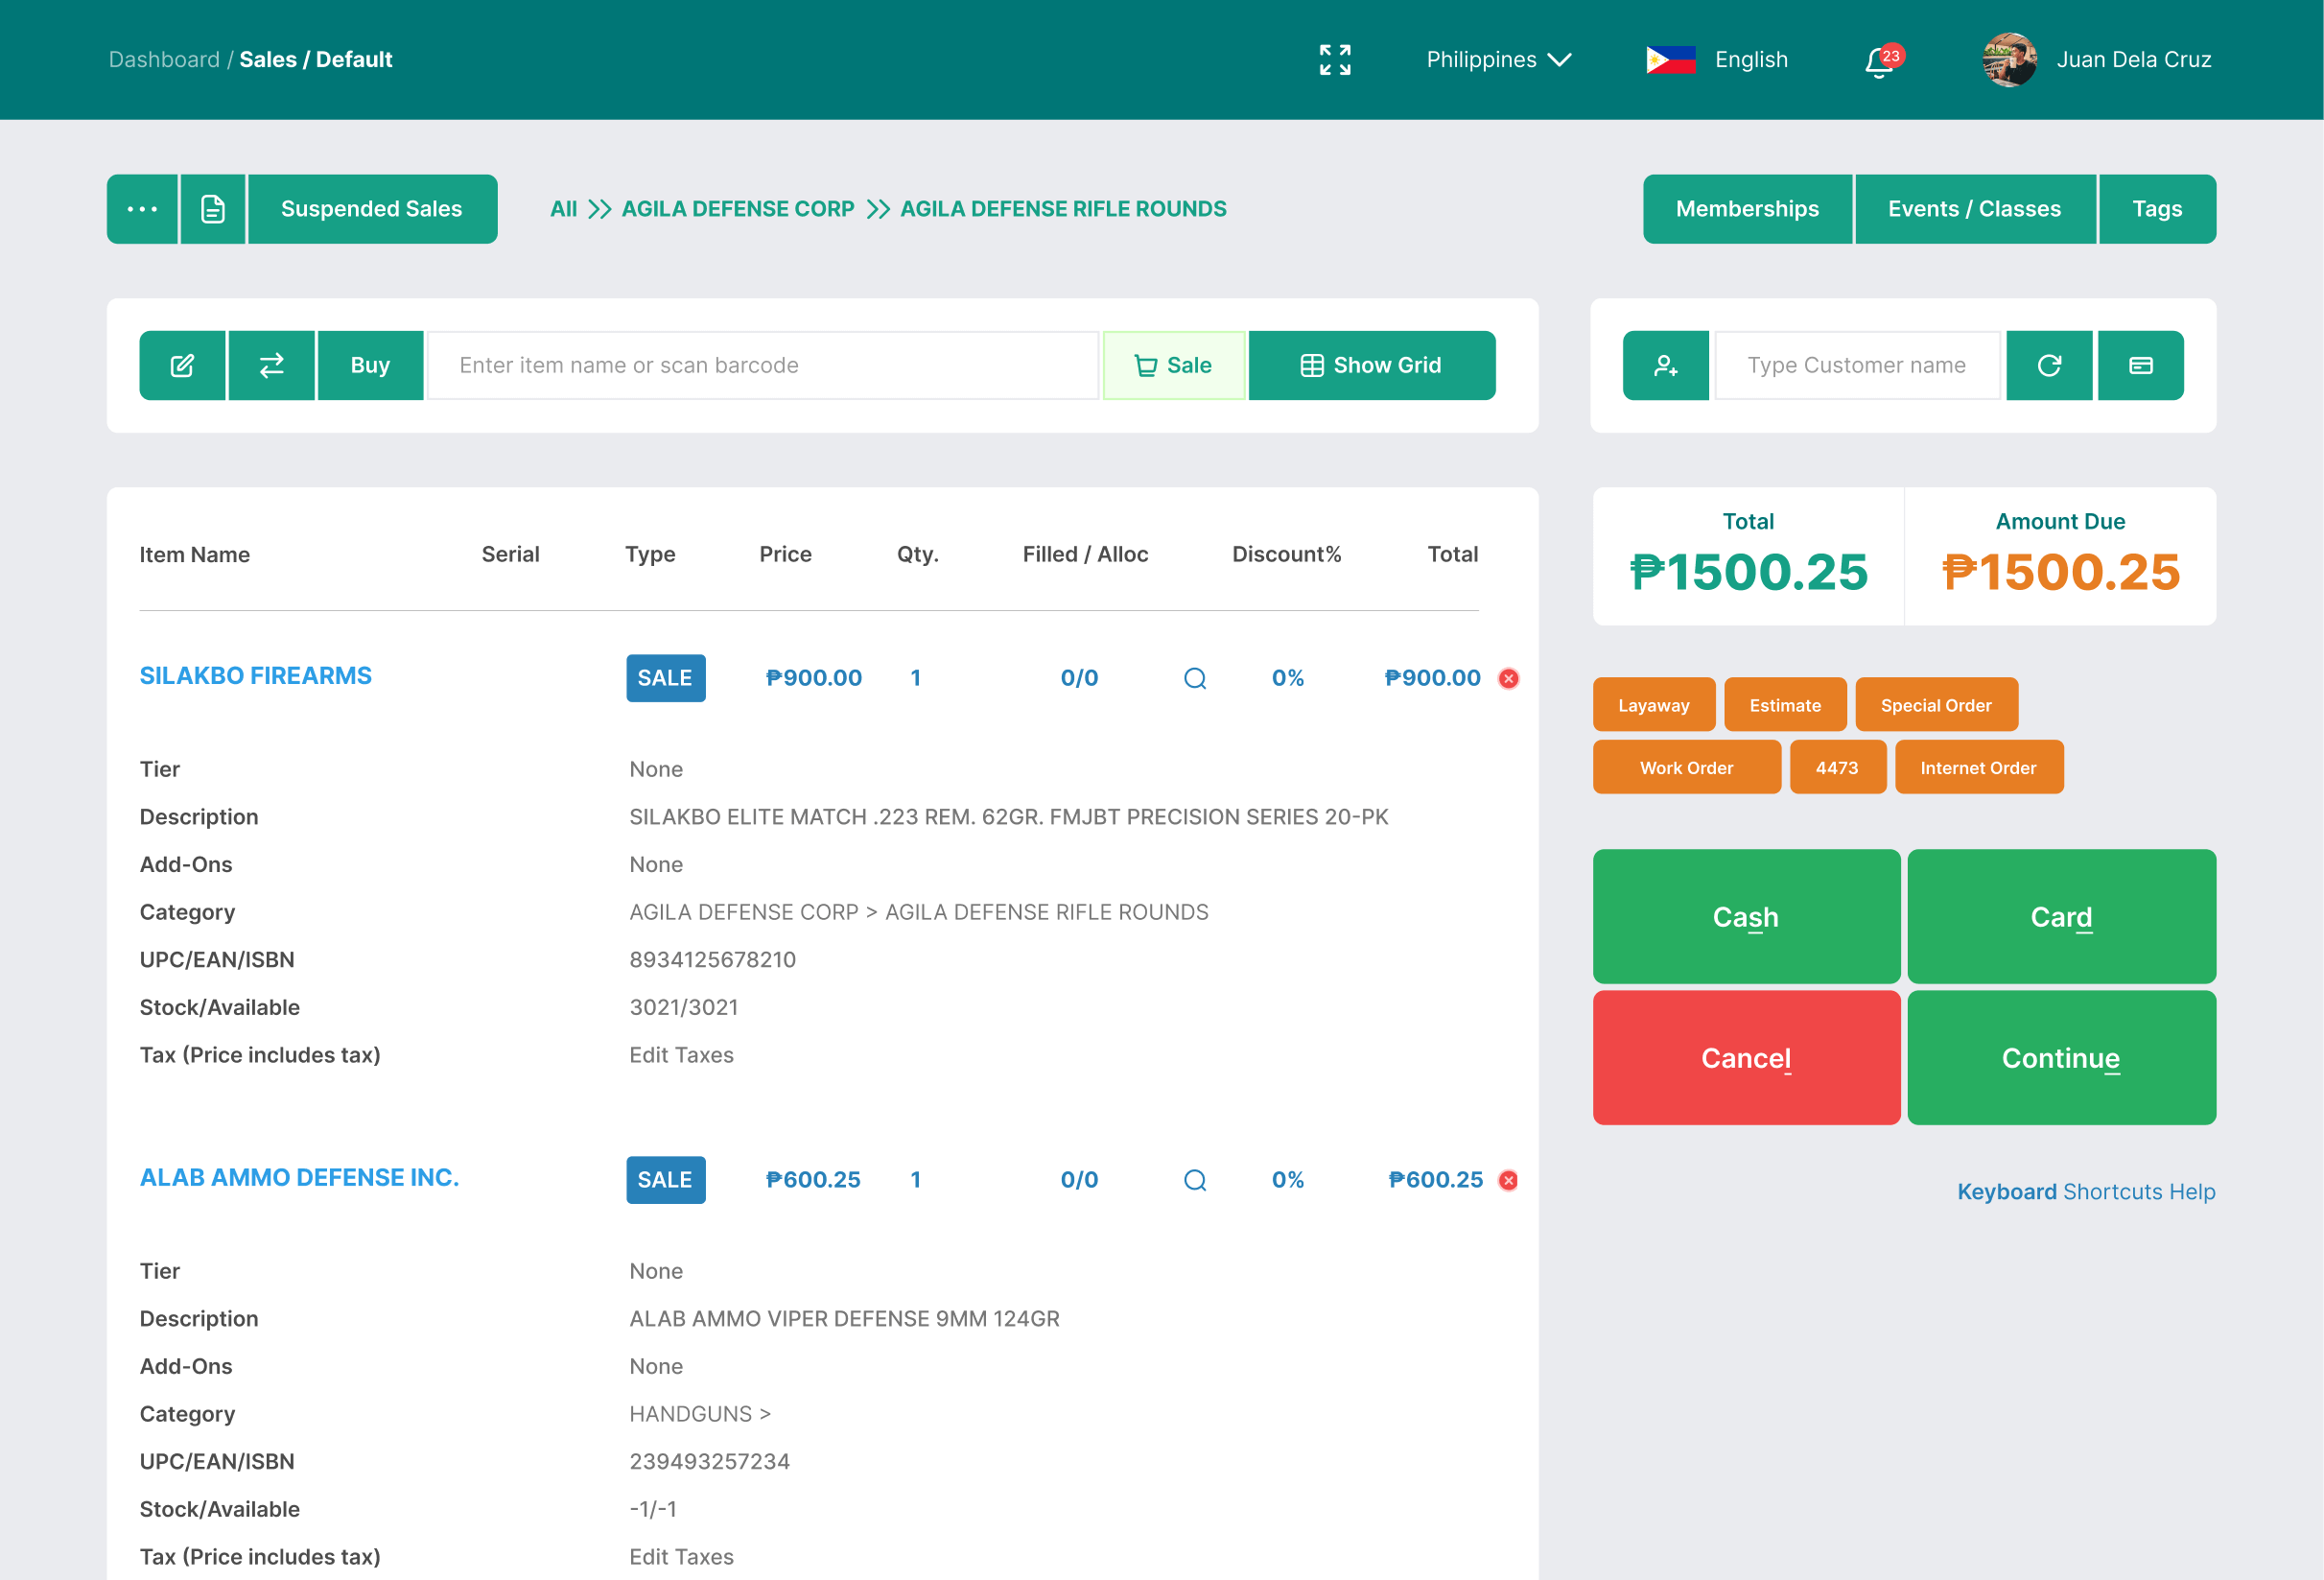Open AGILA DEFENSE RIFLE ROUNDS breadcrumb

pyautogui.click(x=1063, y=209)
